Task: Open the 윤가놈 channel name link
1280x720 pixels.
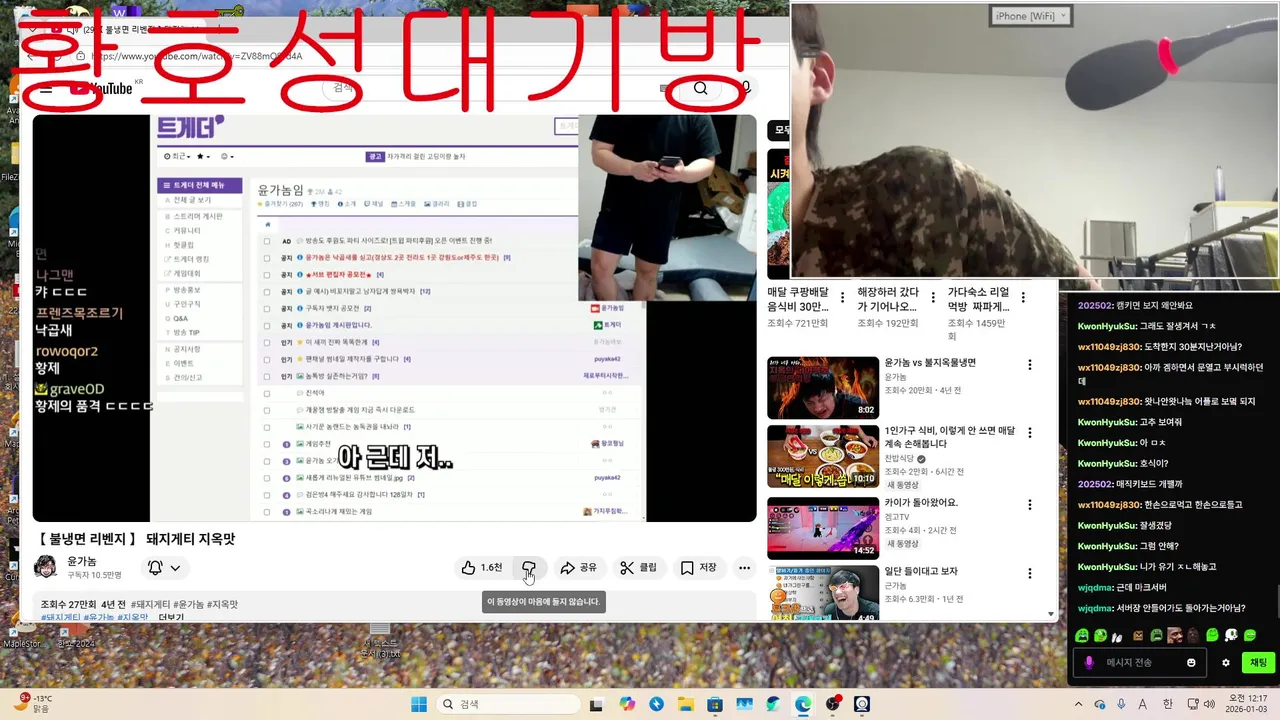Action: (82, 562)
